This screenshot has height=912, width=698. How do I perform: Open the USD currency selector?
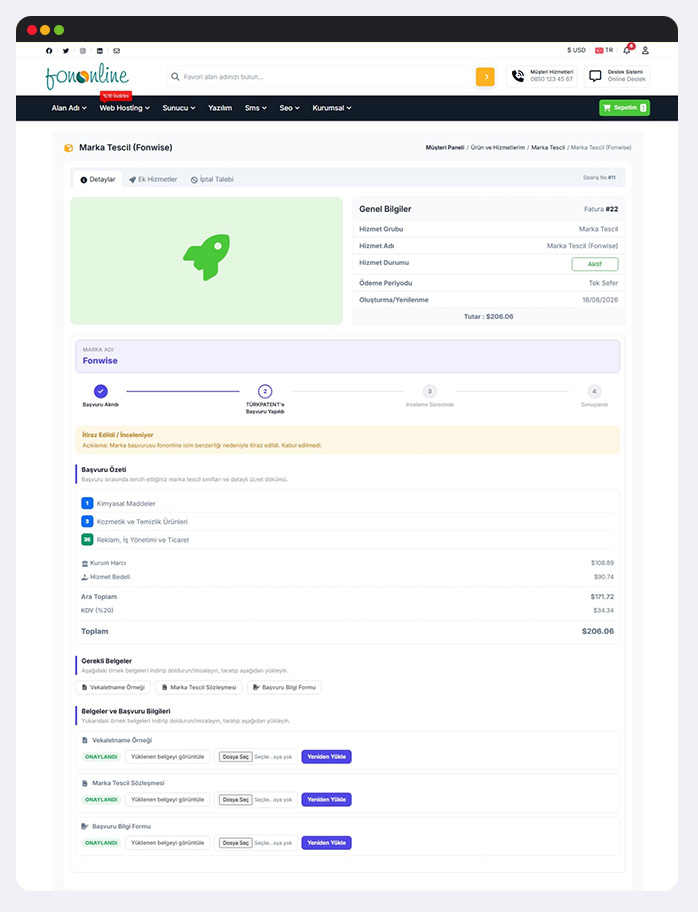(x=576, y=51)
